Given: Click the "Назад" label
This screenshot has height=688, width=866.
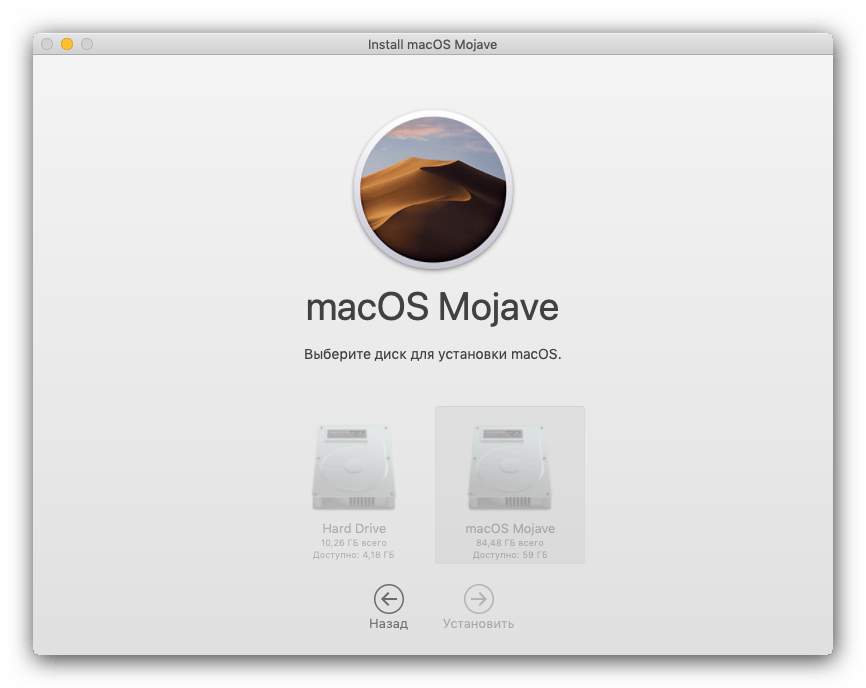Looking at the screenshot, I should [x=388, y=624].
